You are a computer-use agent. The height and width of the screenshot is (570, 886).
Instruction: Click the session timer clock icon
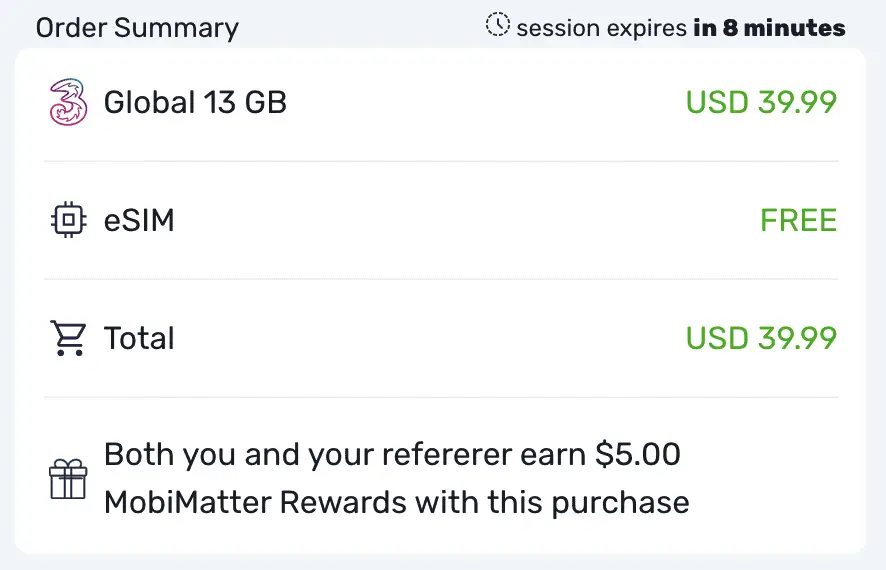497,25
